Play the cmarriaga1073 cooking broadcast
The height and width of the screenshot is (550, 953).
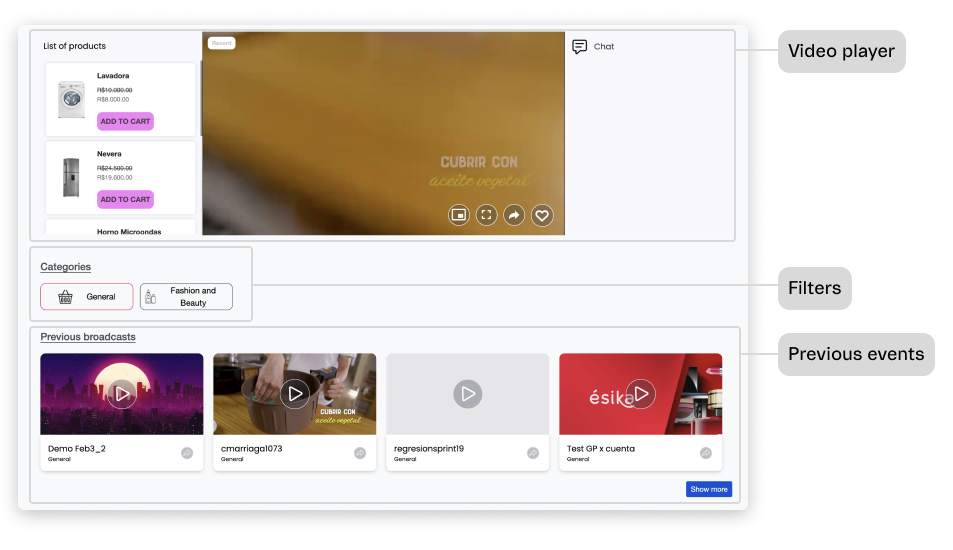[x=295, y=394]
